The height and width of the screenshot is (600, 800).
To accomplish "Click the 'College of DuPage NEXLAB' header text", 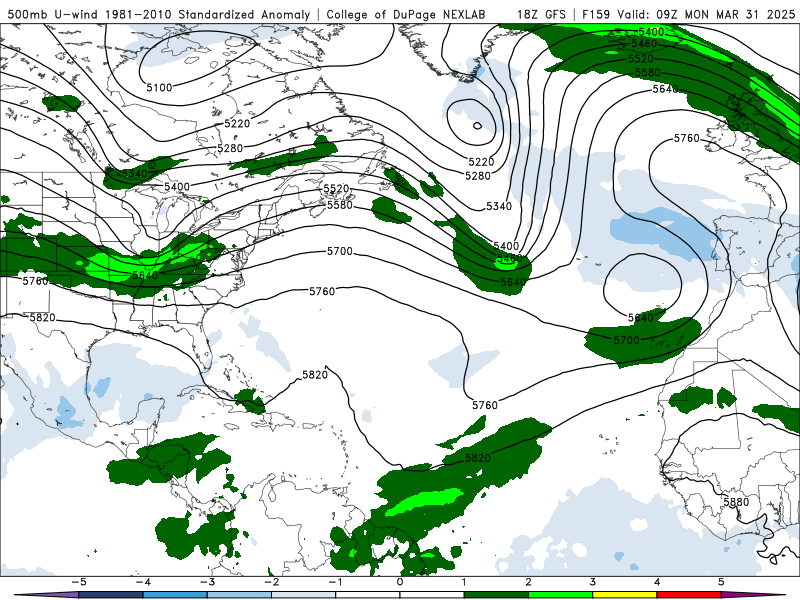I will [x=406, y=14].
